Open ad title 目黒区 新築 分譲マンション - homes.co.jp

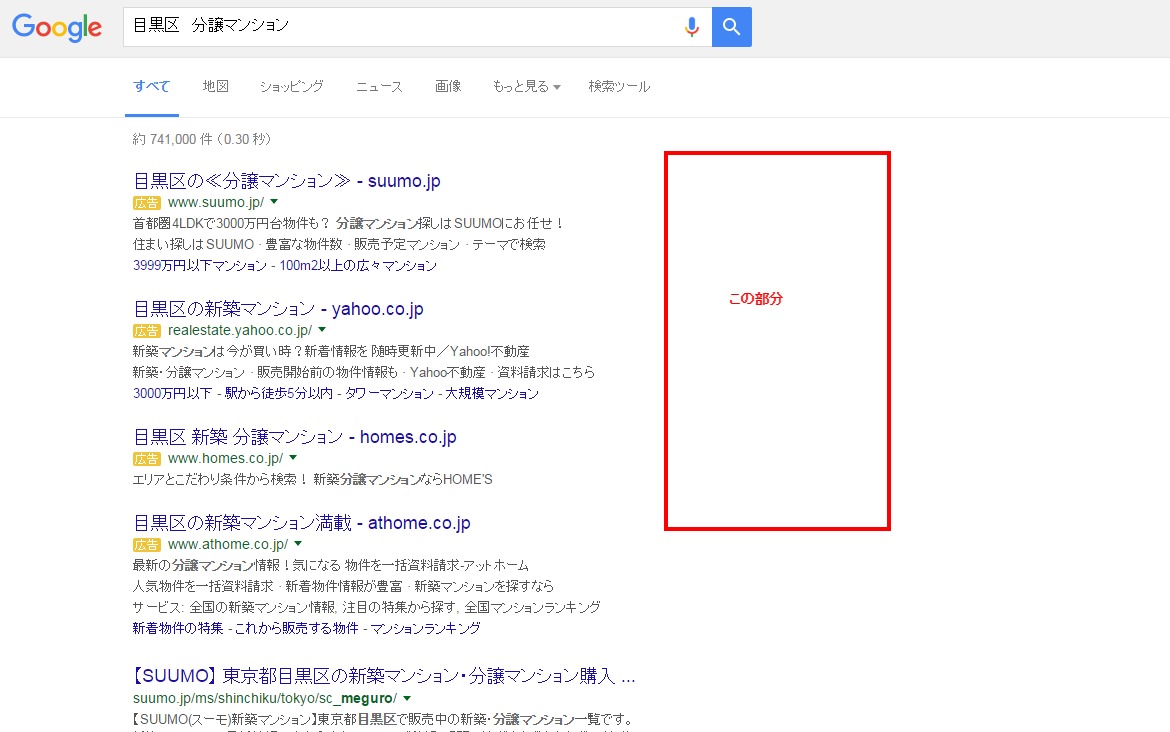point(295,437)
